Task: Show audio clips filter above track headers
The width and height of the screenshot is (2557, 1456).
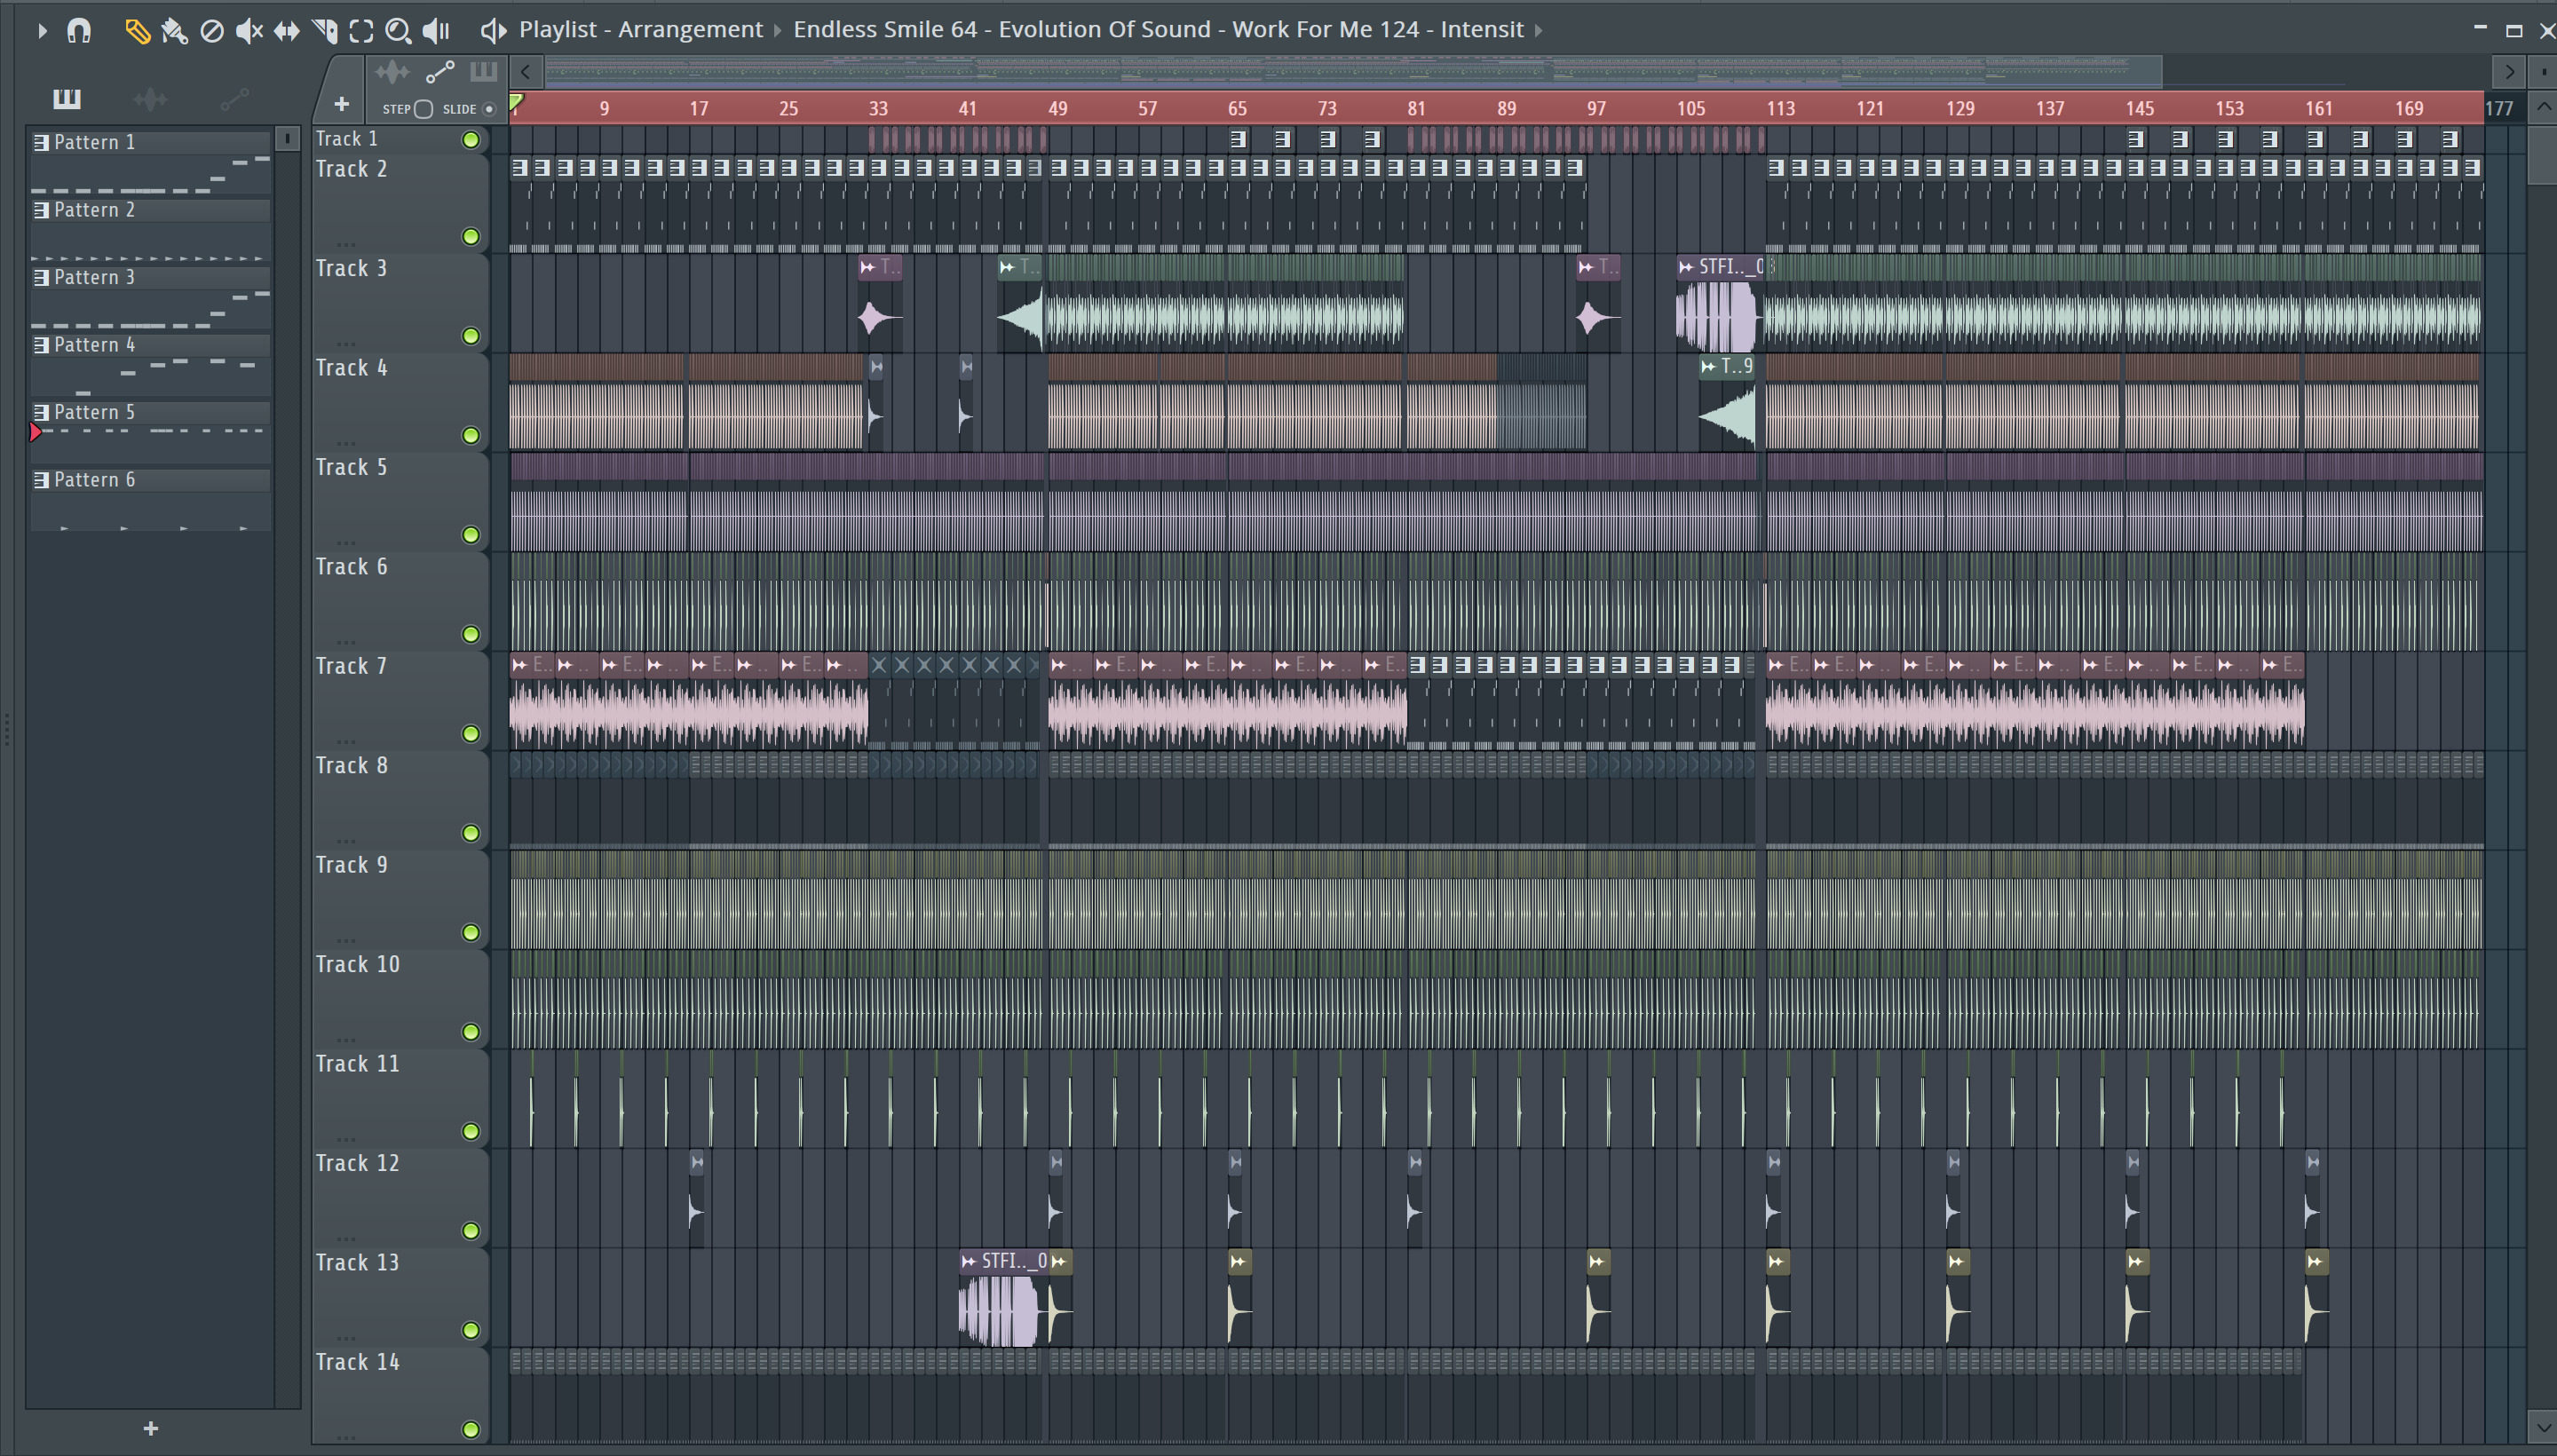Action: click(x=392, y=72)
